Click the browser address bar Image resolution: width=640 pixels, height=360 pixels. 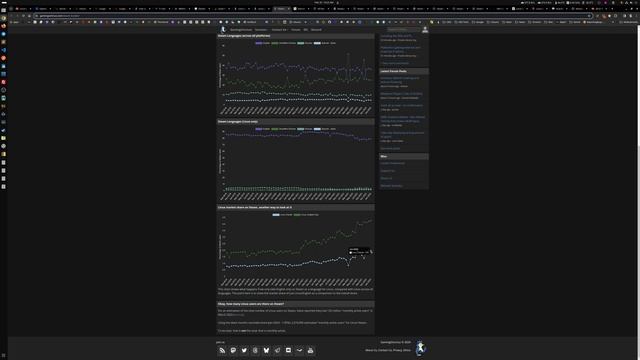pyautogui.click(x=312, y=16)
